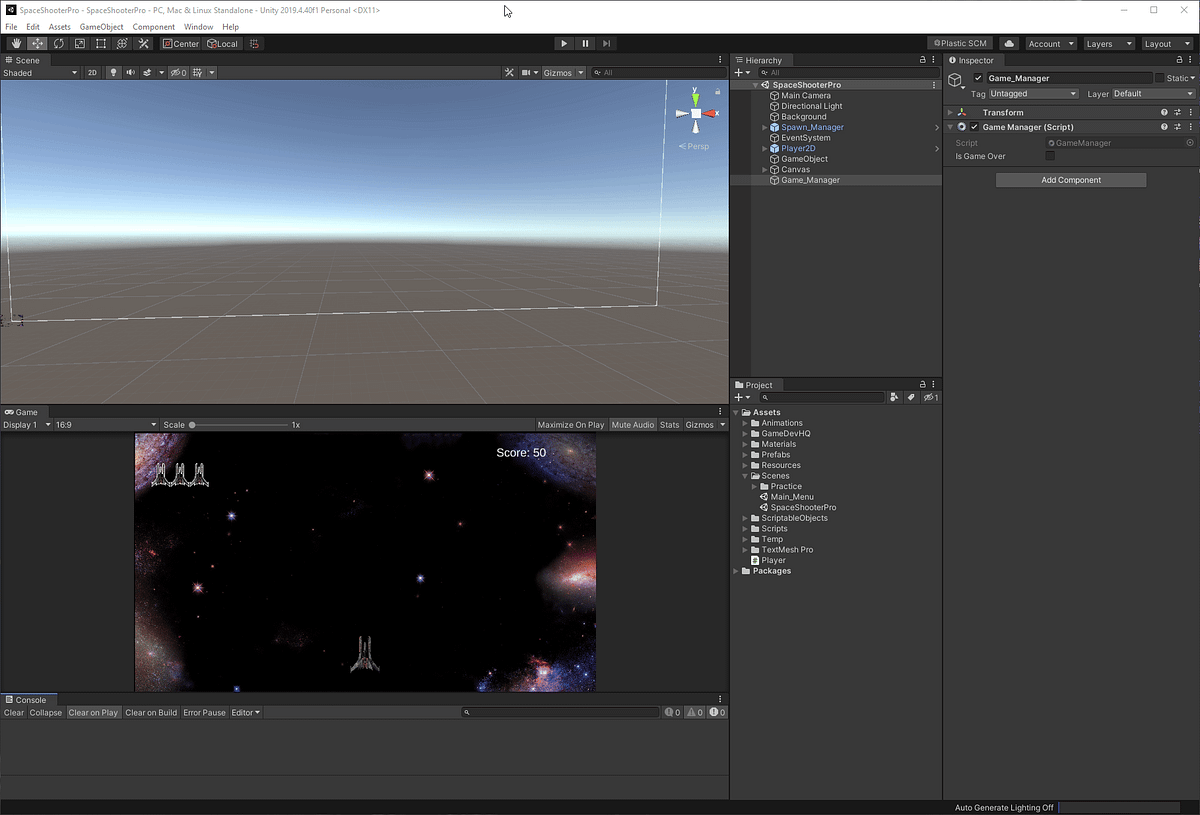The height and width of the screenshot is (815, 1200).
Task: Select the Rect Transform tool
Action: (x=100, y=43)
